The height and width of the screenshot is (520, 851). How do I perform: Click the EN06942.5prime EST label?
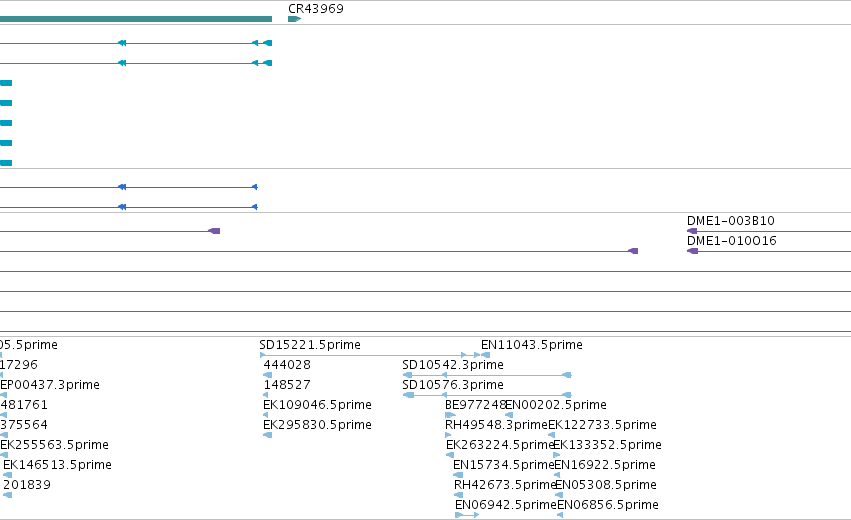click(x=506, y=505)
